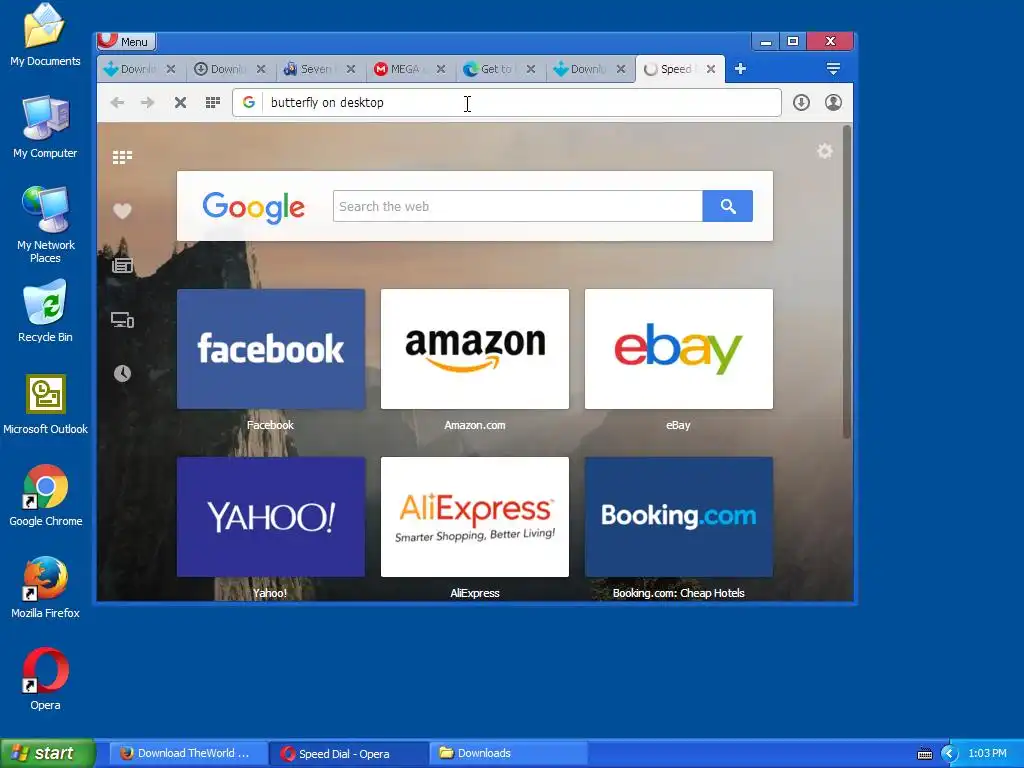The height and width of the screenshot is (768, 1024).
Task: Open the Yahoo! speed dial tile
Action: 270,517
